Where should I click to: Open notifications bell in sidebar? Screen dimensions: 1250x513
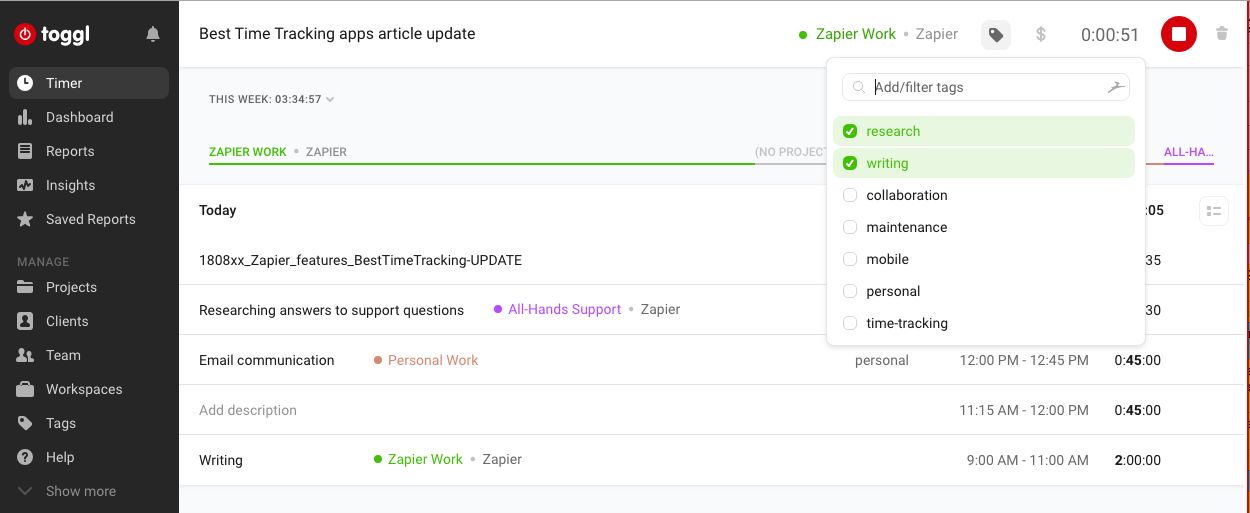[x=153, y=34]
